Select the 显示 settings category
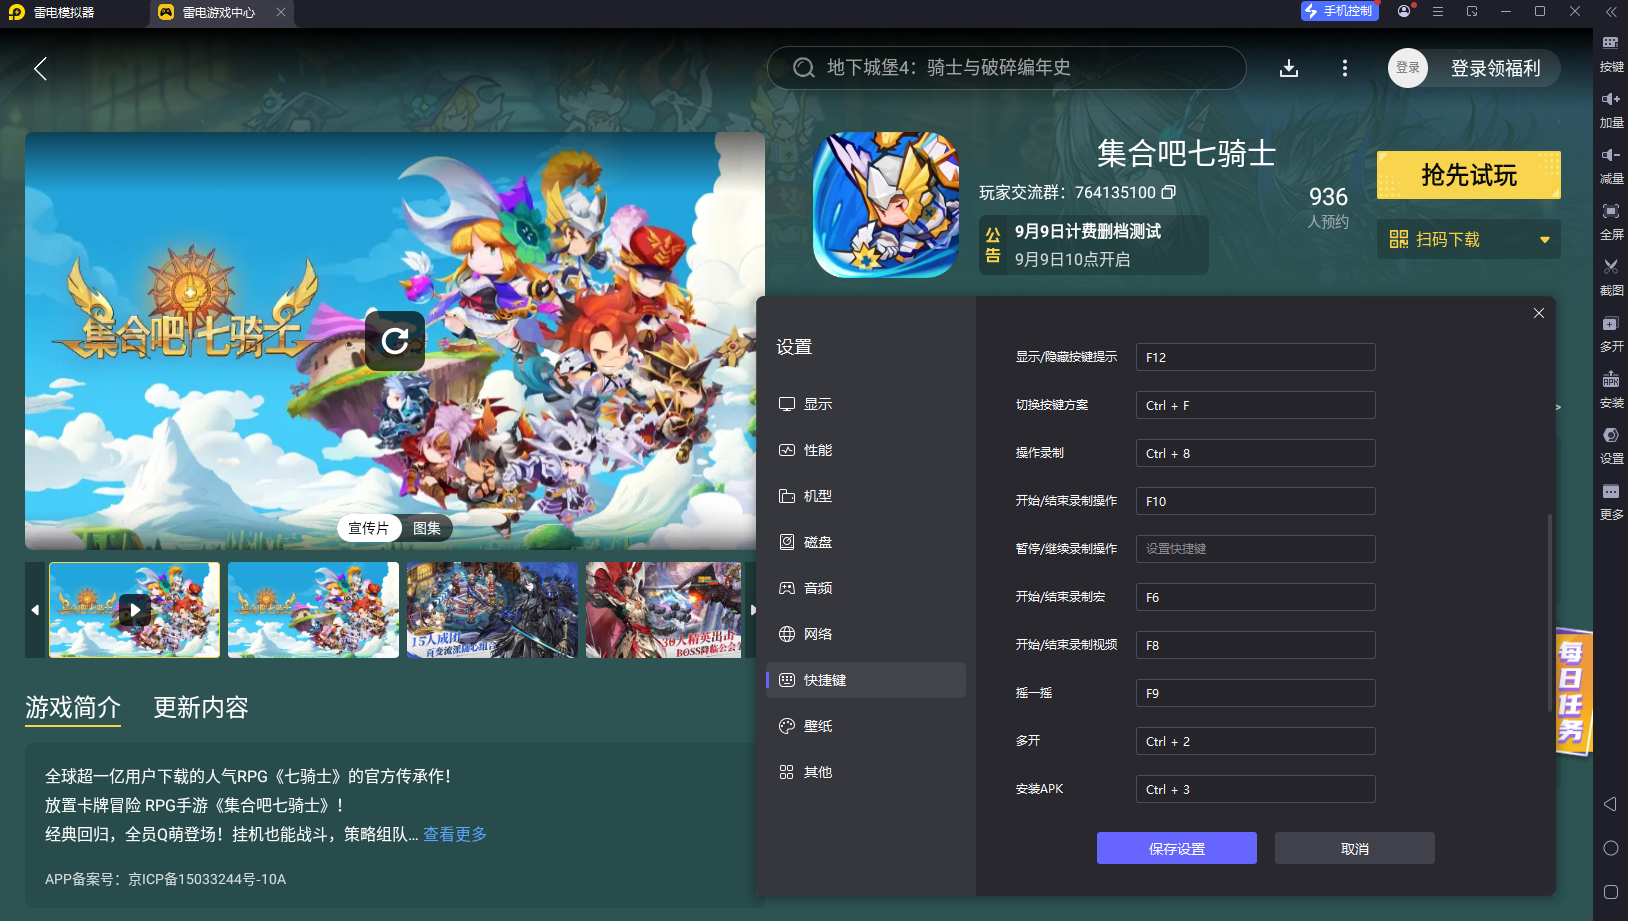This screenshot has width=1628, height=921. (x=866, y=404)
